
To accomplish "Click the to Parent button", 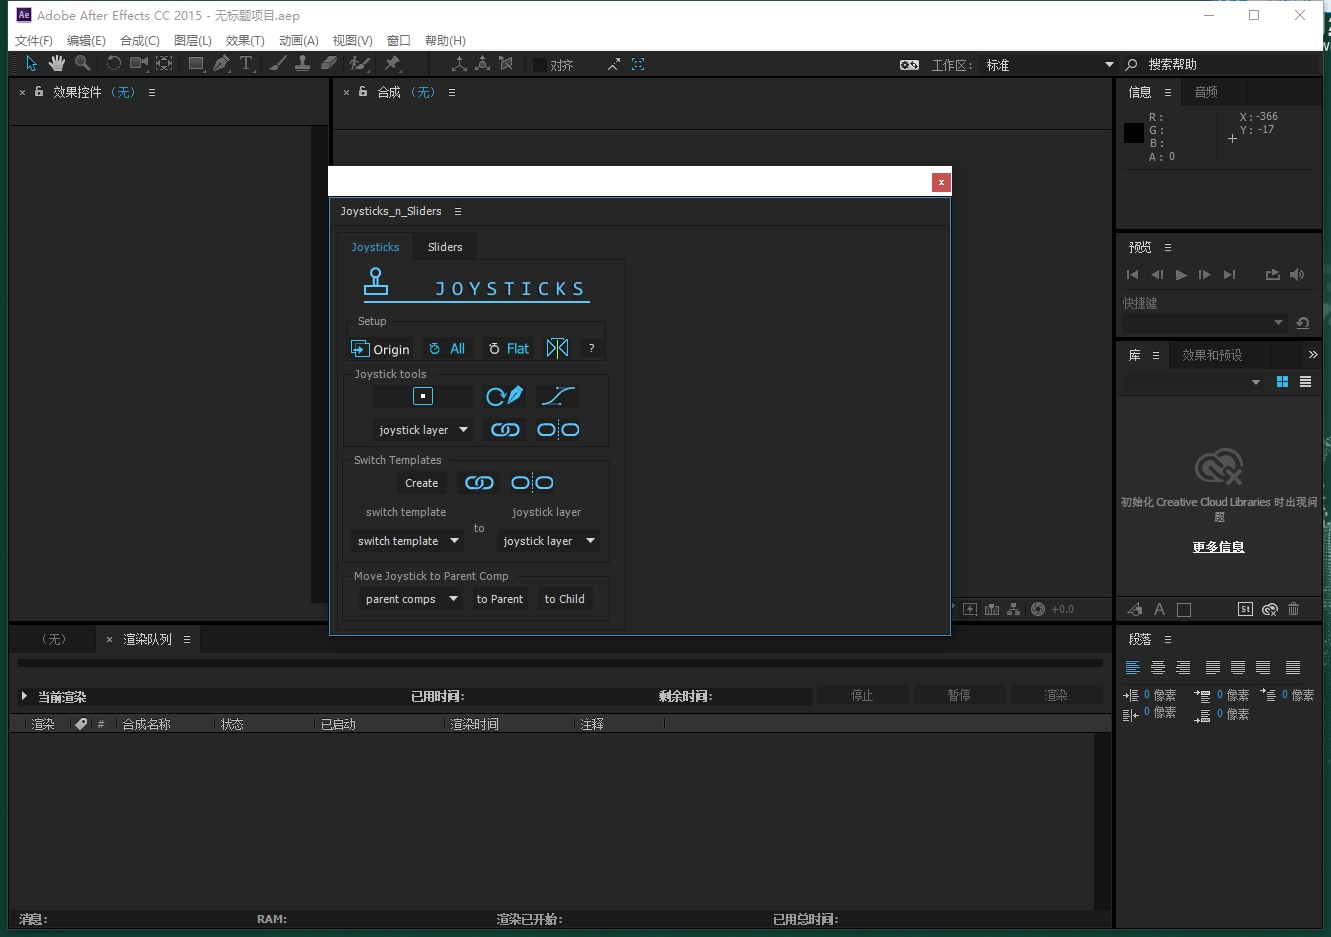I will click(x=500, y=599).
